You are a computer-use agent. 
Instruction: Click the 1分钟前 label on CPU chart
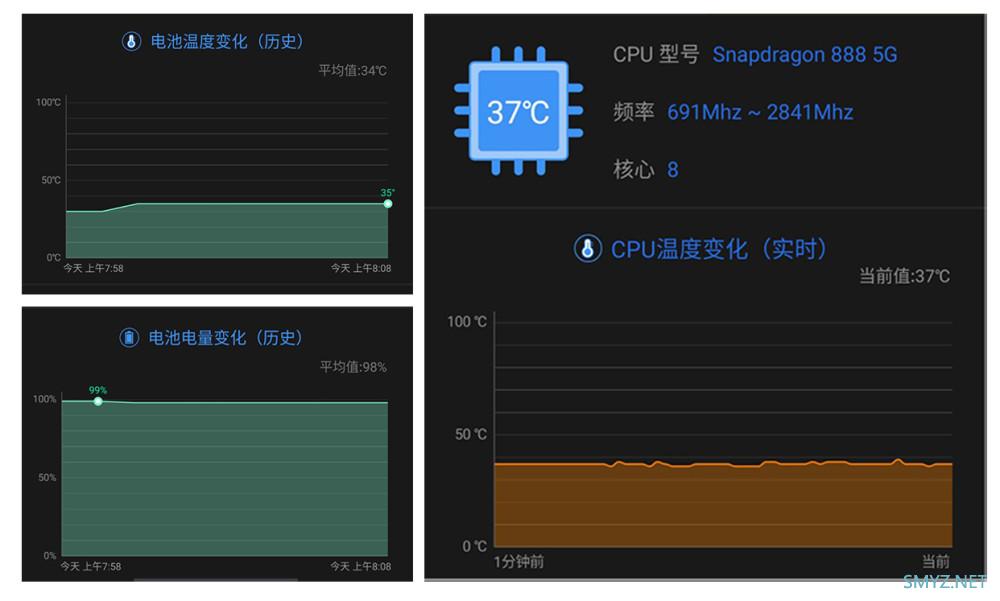click(x=519, y=562)
